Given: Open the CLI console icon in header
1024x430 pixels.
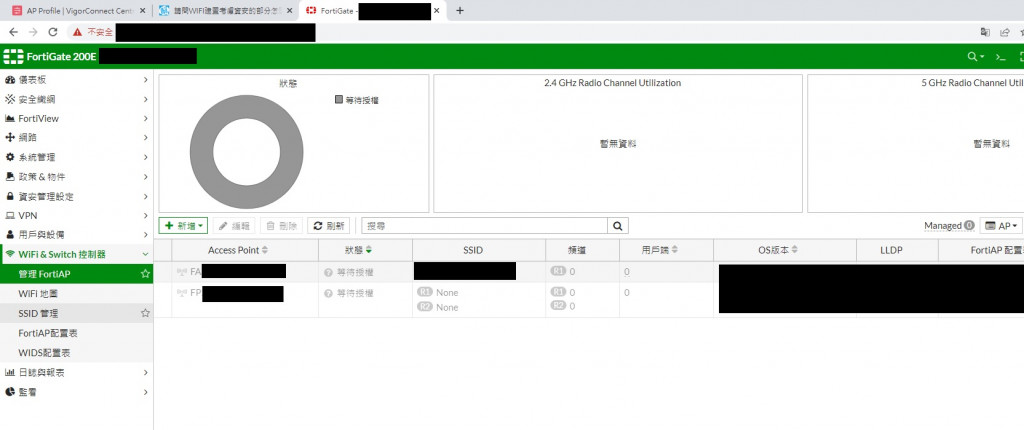Looking at the screenshot, I should click(1000, 57).
